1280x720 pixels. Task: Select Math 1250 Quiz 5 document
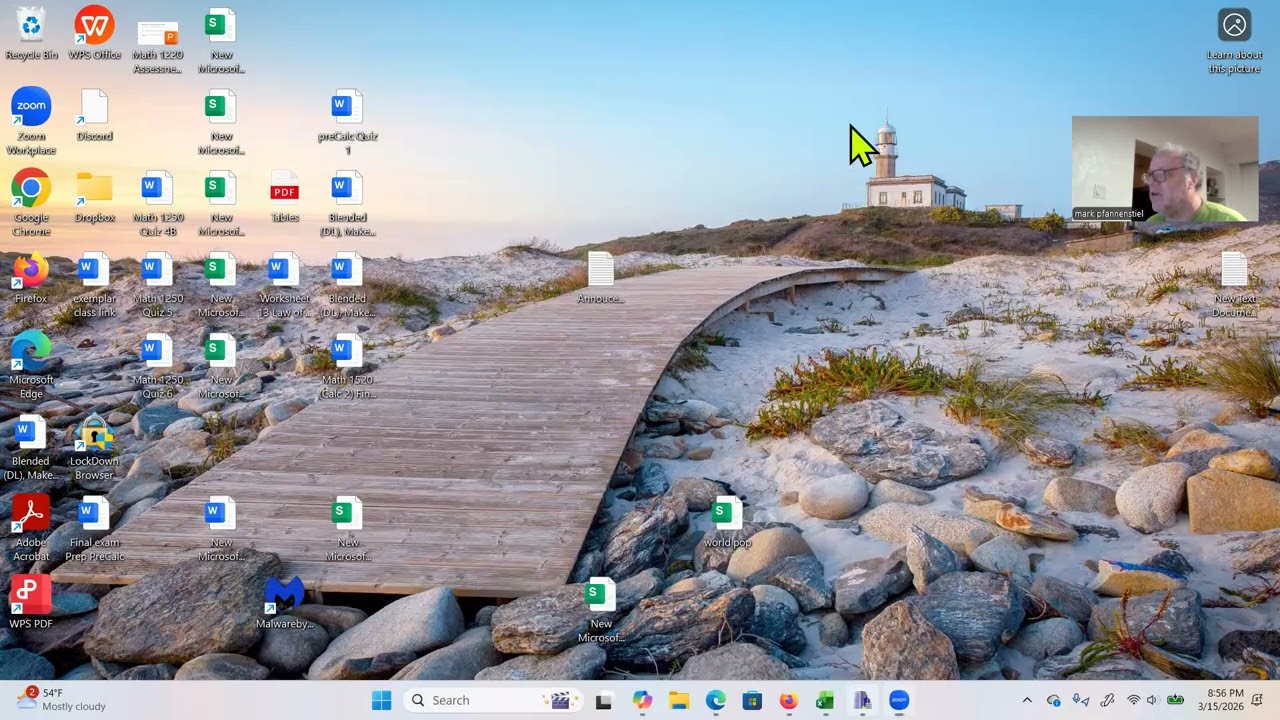(x=157, y=285)
